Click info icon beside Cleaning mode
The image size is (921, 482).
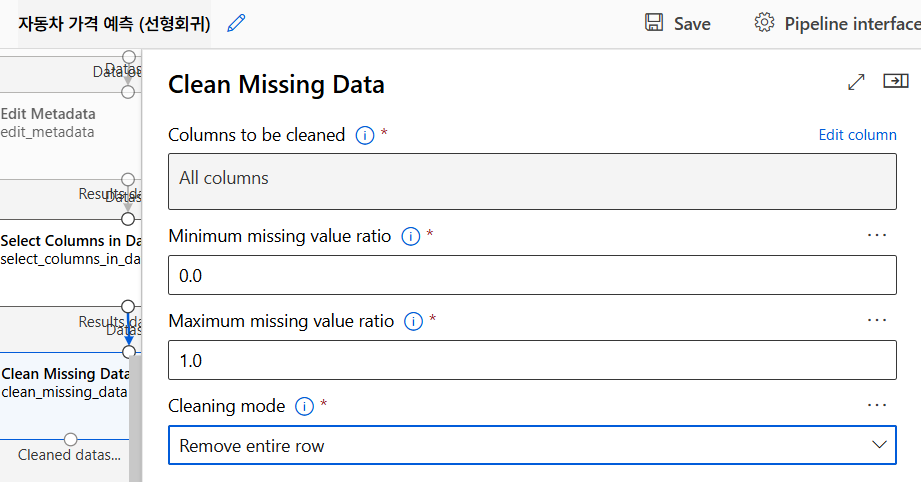[x=305, y=406]
